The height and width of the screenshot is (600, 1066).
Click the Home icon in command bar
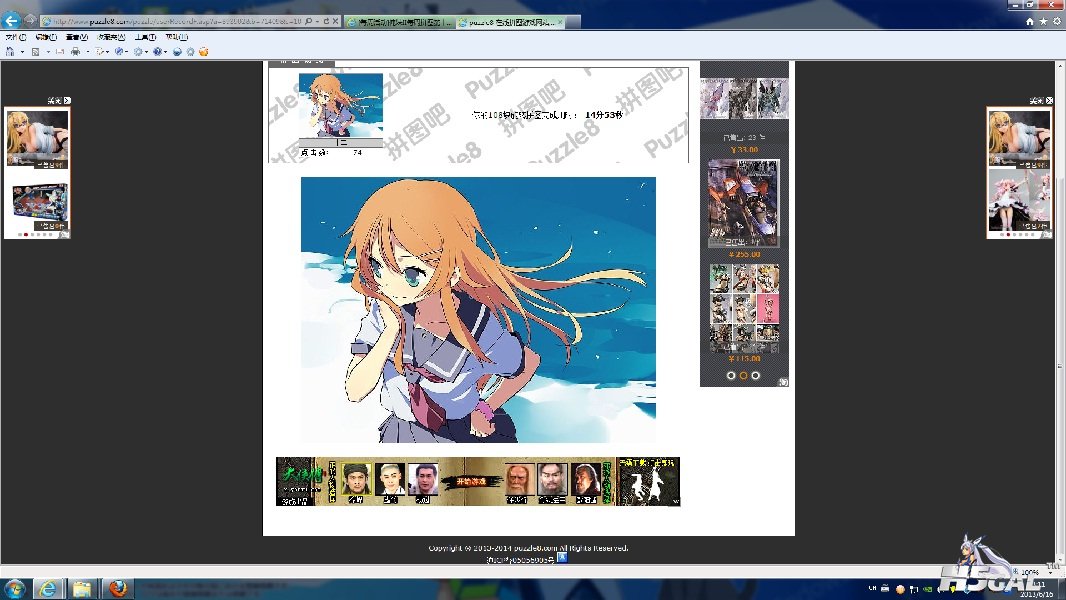(x=10, y=52)
